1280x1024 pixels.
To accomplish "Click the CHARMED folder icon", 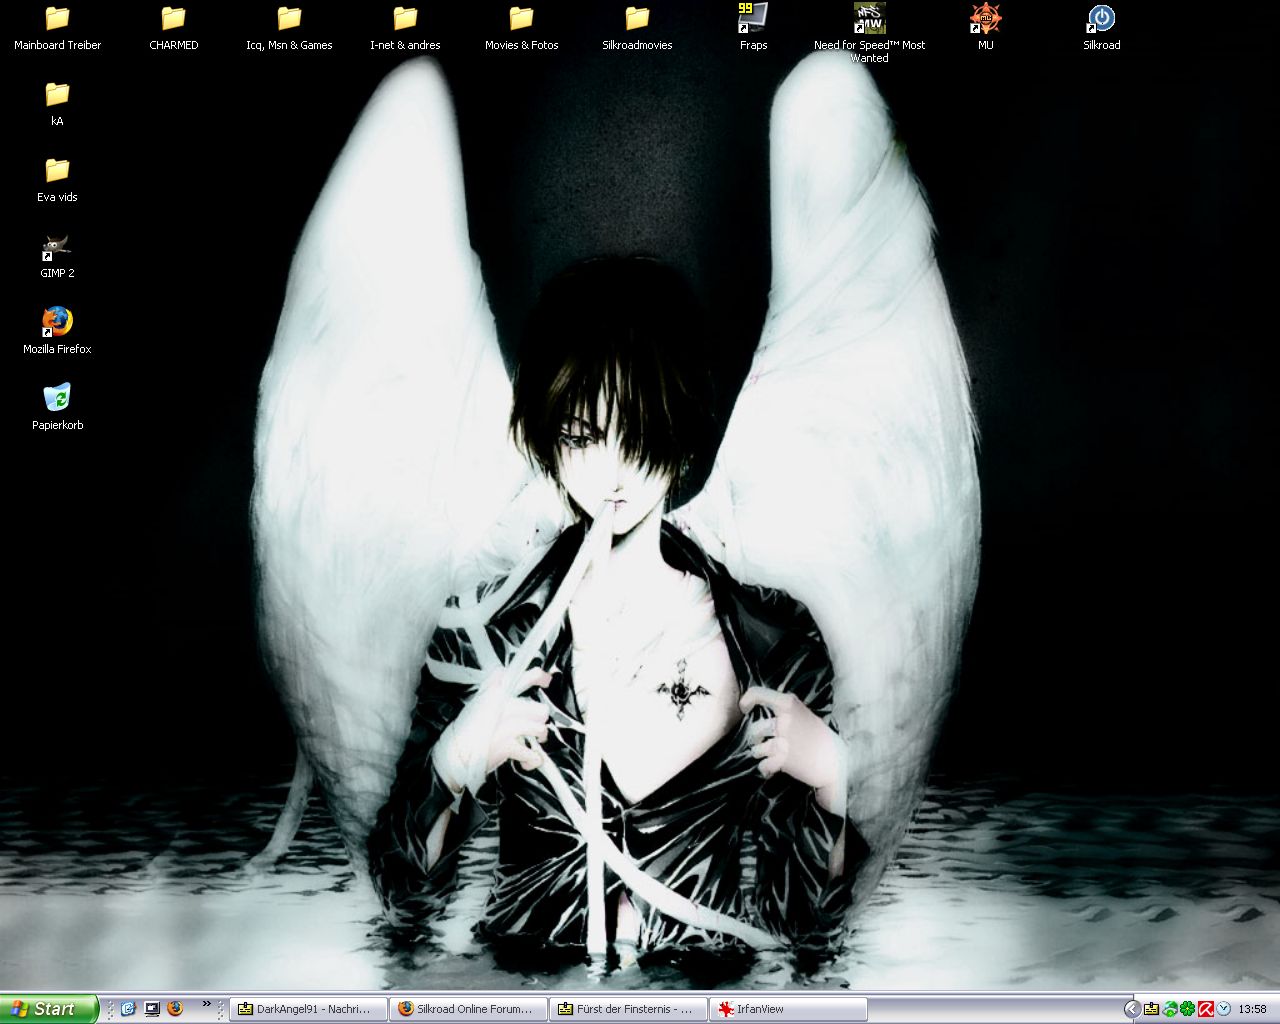I will pos(173,19).
